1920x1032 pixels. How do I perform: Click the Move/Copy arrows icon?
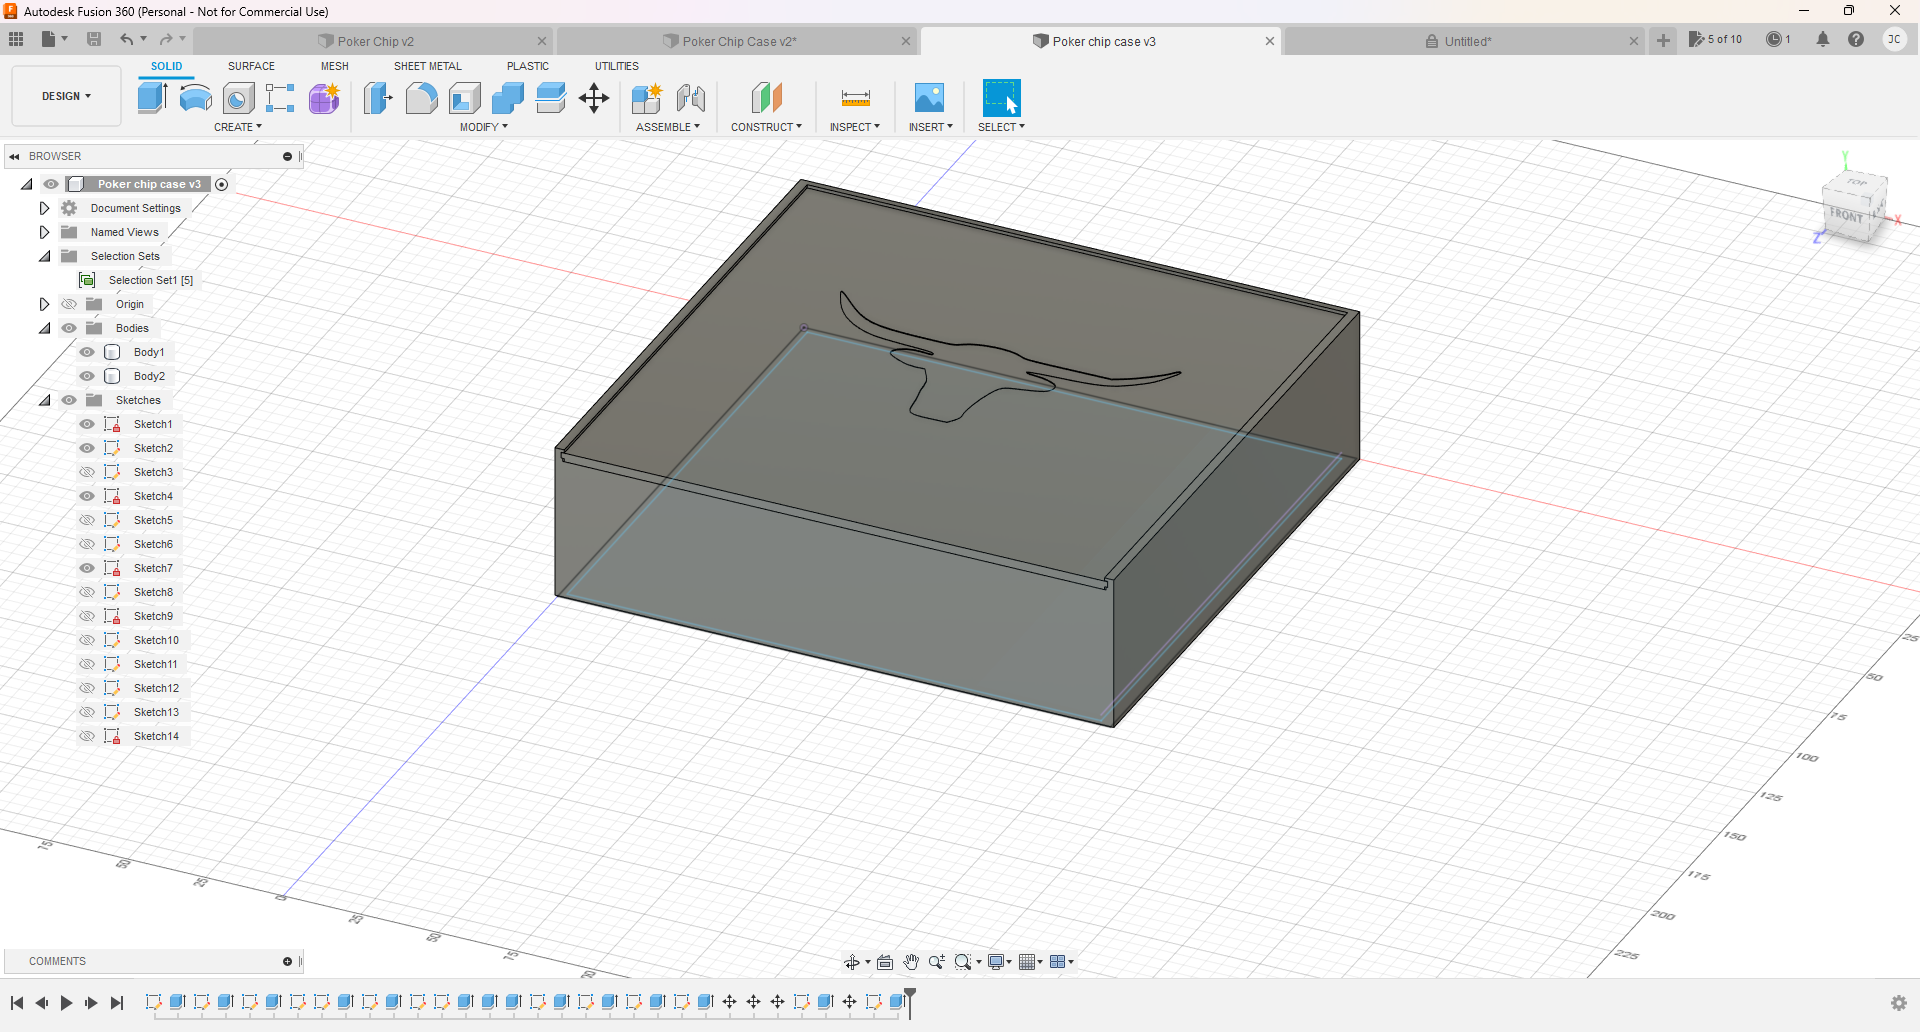[594, 98]
